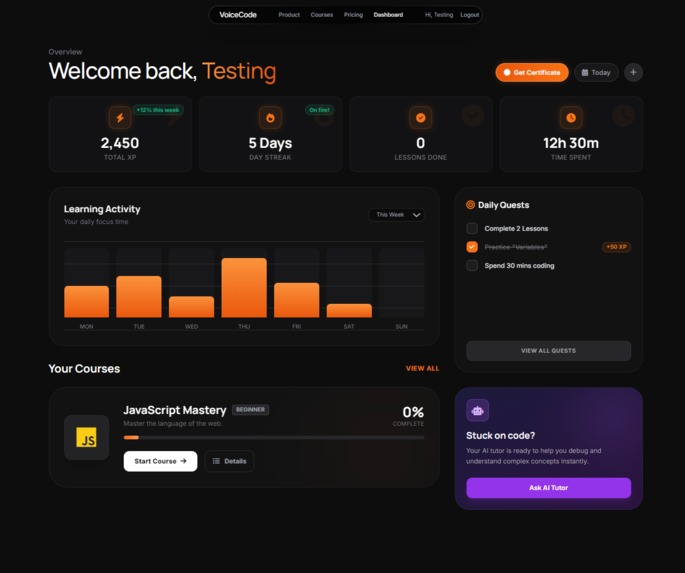Screen dimensions: 685x573
Task: Uncheck the Practice Variables quest
Action: pyautogui.click(x=472, y=247)
